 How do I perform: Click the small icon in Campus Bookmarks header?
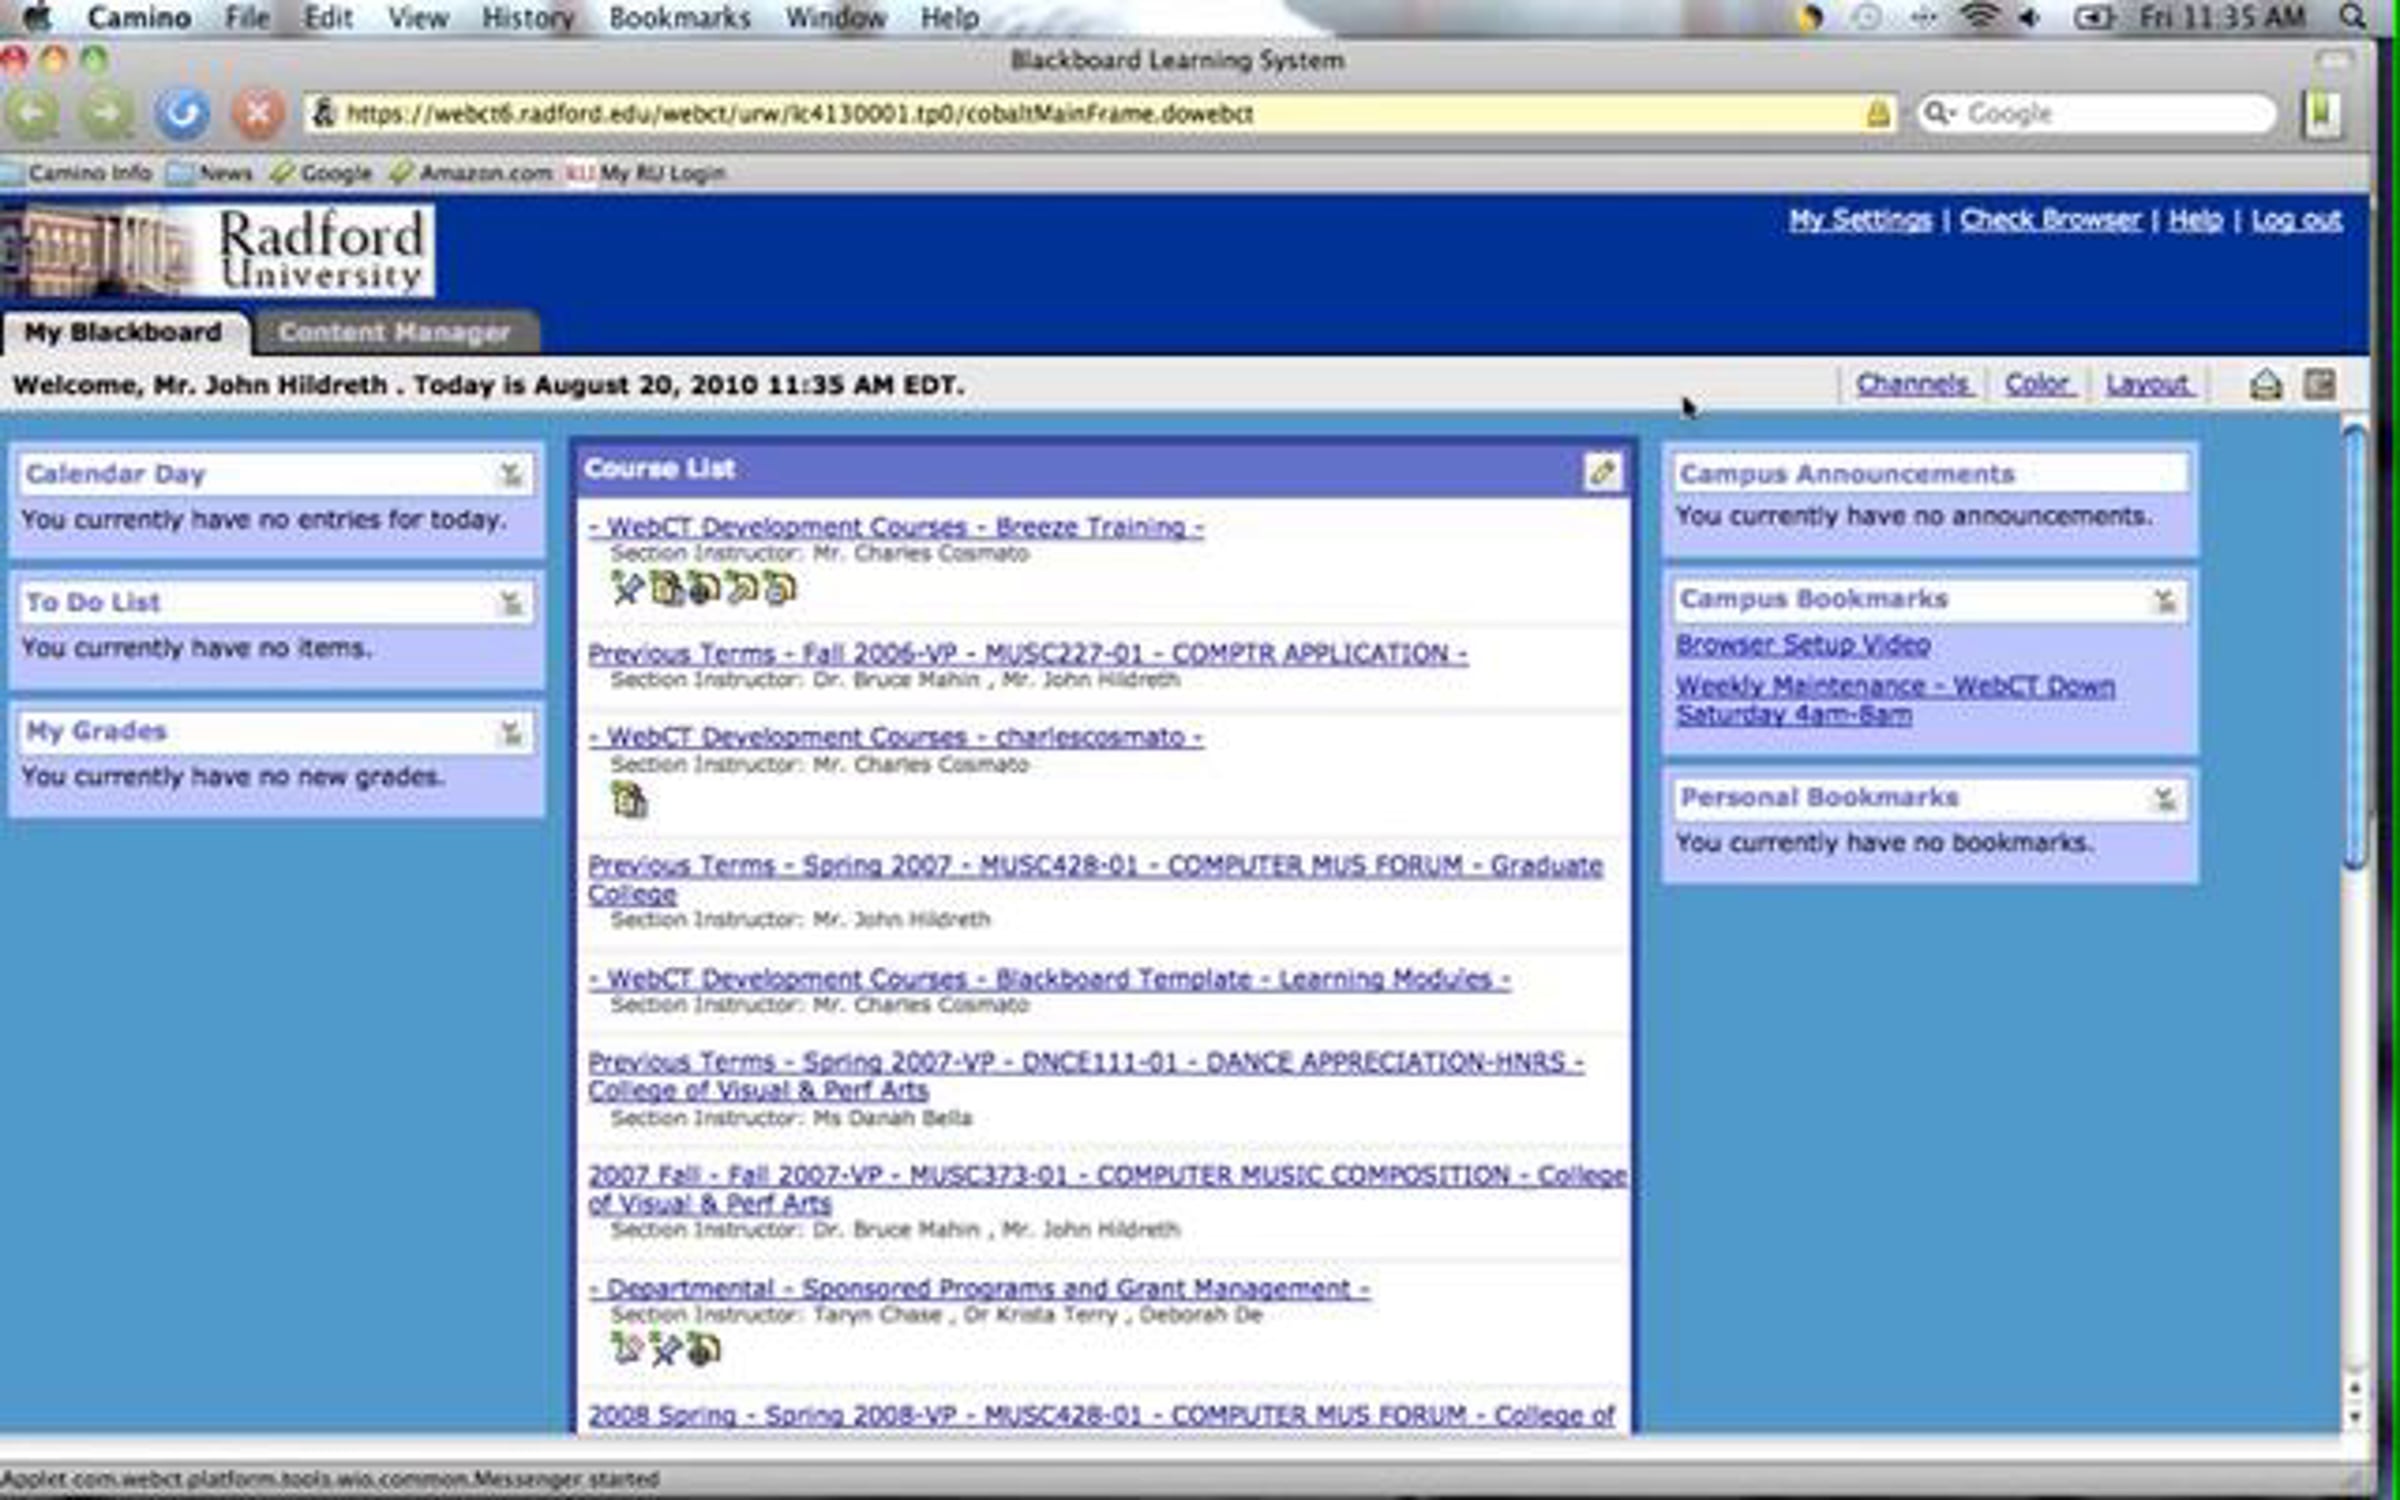(x=2165, y=600)
